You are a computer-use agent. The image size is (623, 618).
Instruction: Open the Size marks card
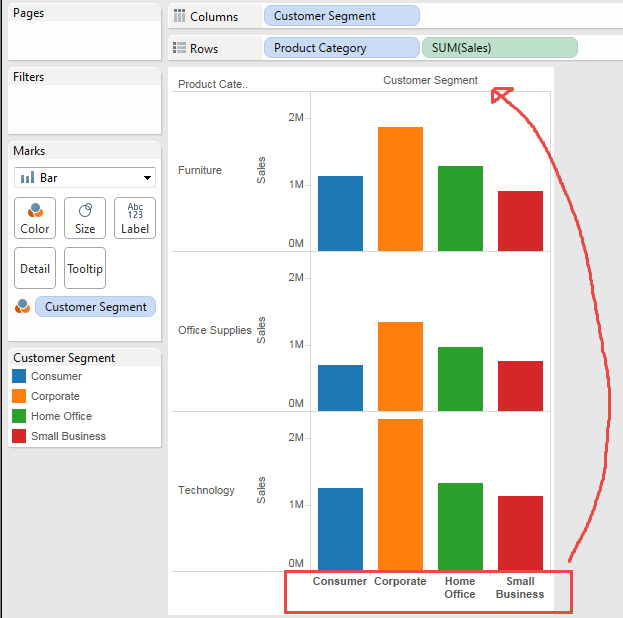[85, 218]
